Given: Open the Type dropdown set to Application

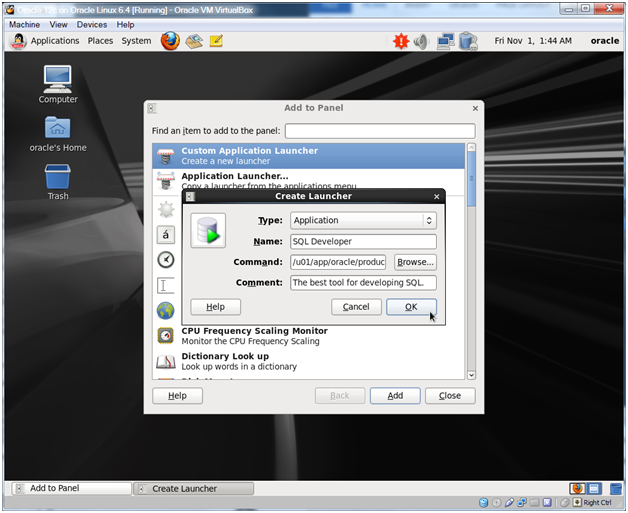Looking at the screenshot, I should point(363,220).
